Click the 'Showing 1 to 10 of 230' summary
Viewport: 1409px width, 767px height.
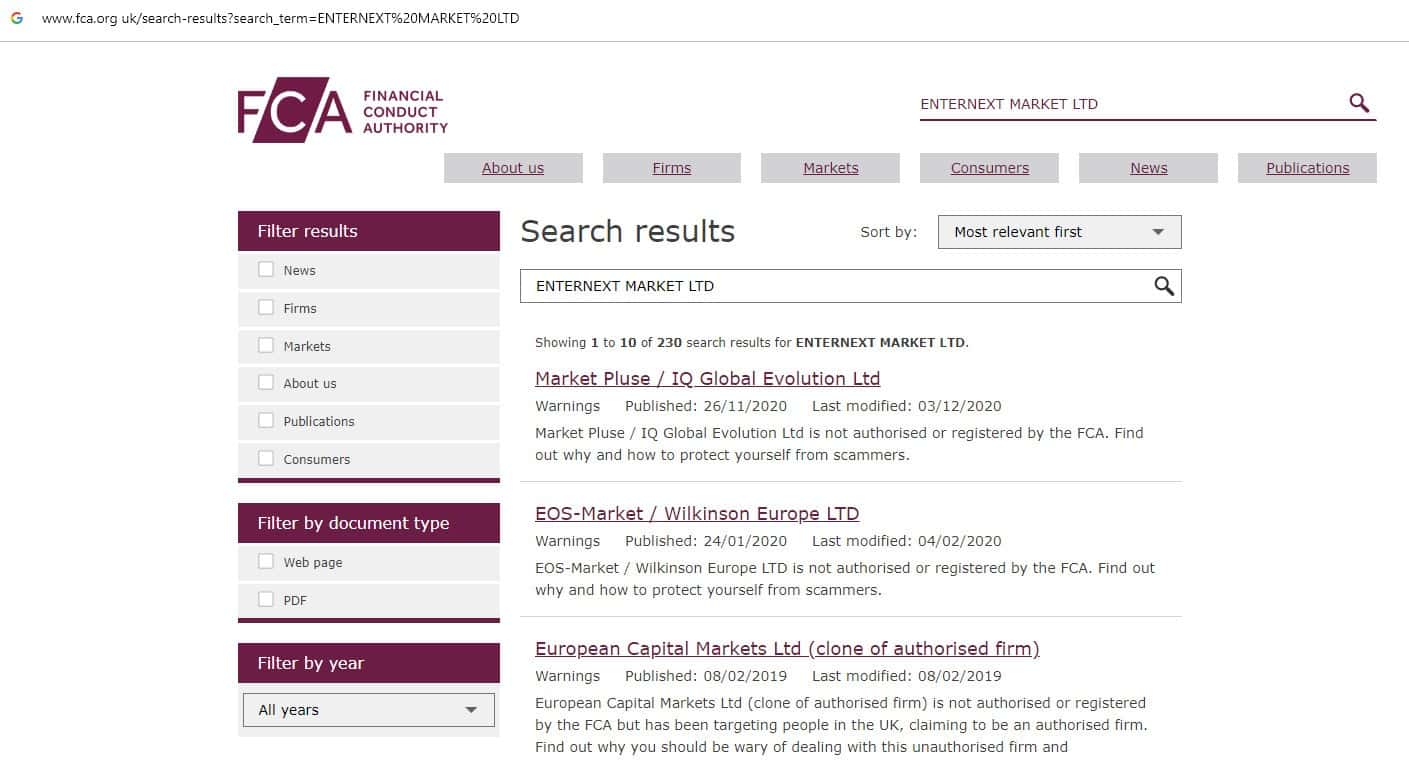click(752, 342)
